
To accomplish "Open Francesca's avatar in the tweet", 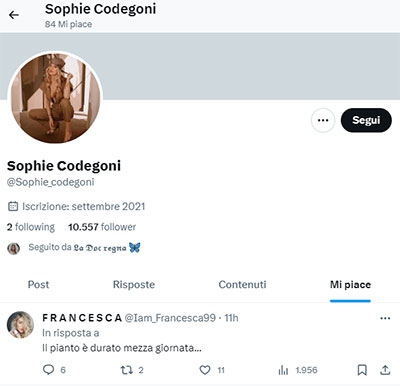I will (20, 325).
